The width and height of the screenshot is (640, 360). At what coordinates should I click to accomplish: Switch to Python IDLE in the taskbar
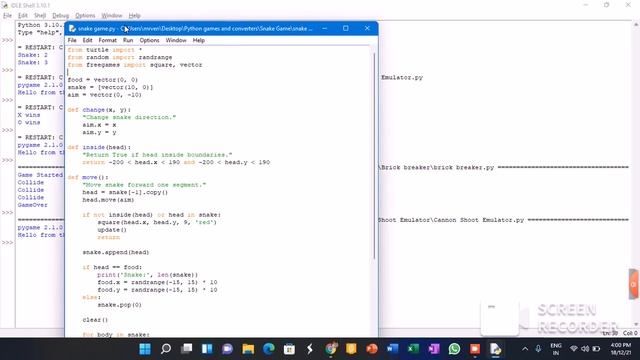(495, 349)
